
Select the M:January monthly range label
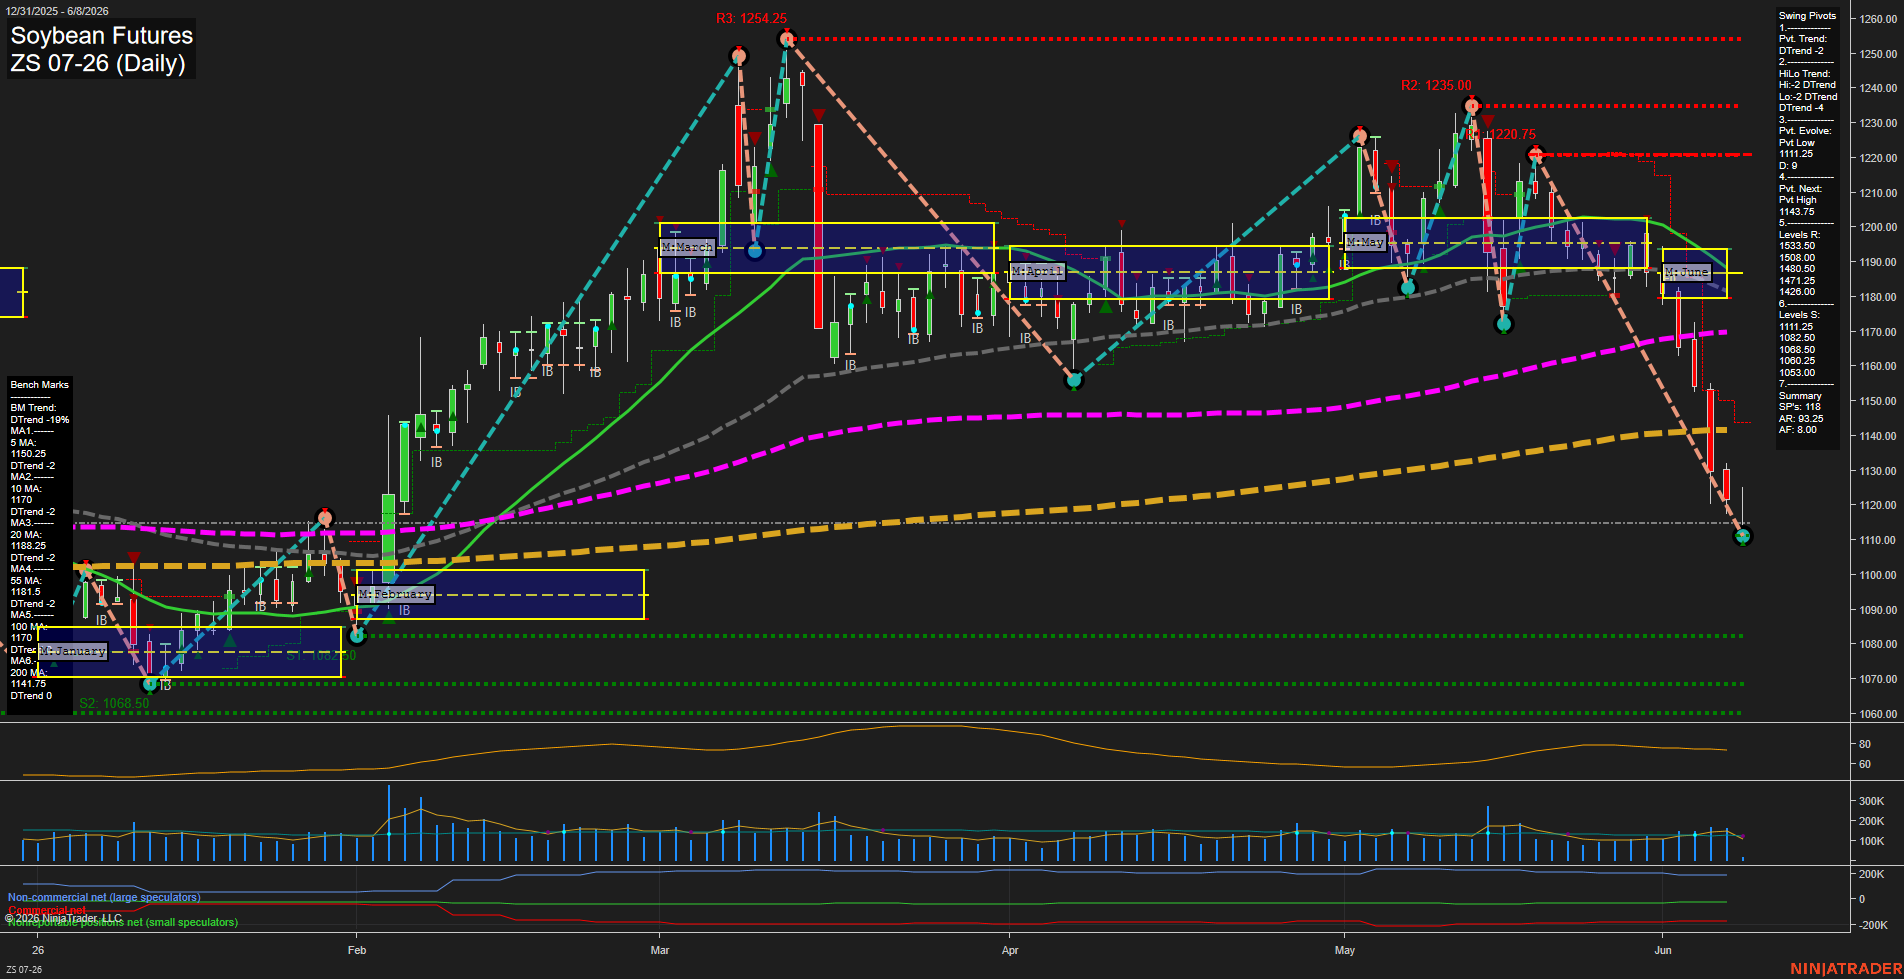coord(72,651)
